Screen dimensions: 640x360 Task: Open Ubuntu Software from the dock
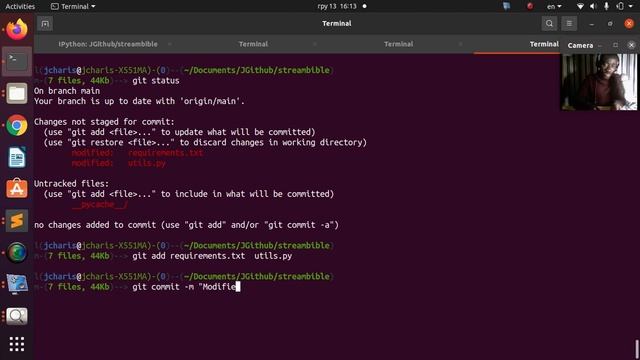pos(17,189)
